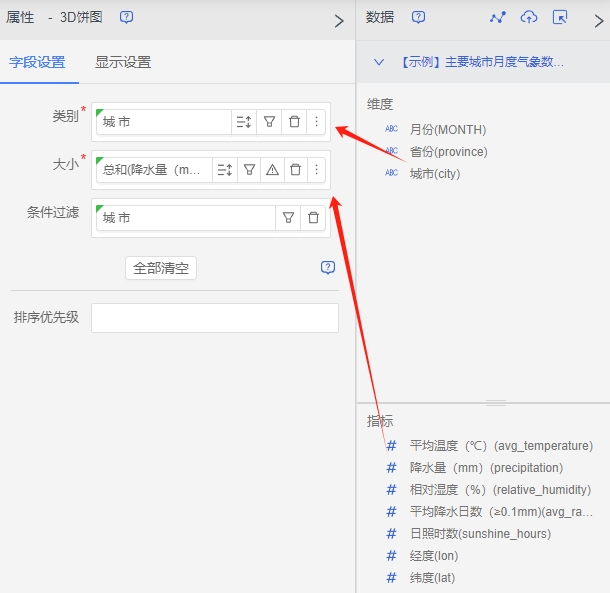Open the filter in the 条件过滤 row
This screenshot has width=610, height=593.
point(288,217)
